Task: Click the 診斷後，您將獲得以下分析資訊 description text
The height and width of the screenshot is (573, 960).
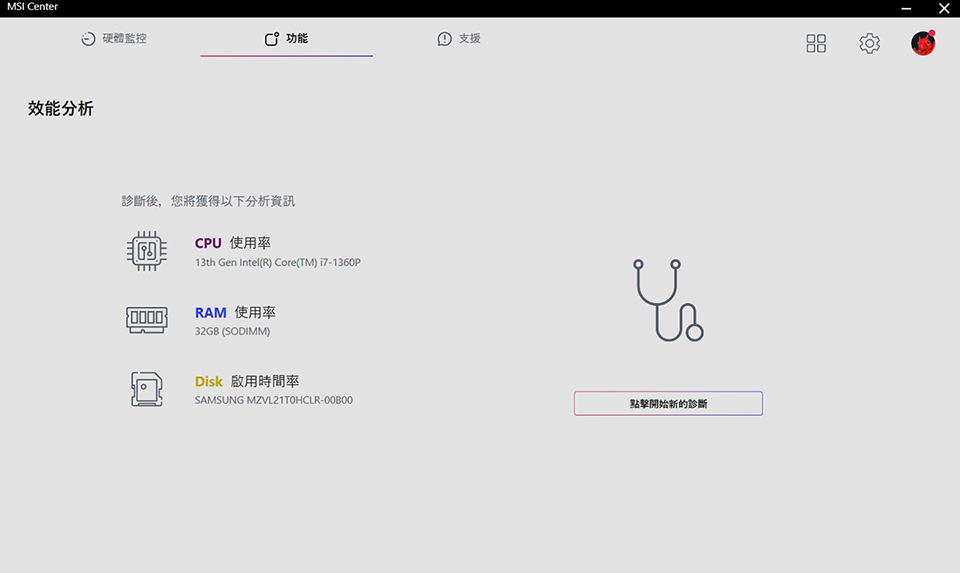Action: (208, 201)
